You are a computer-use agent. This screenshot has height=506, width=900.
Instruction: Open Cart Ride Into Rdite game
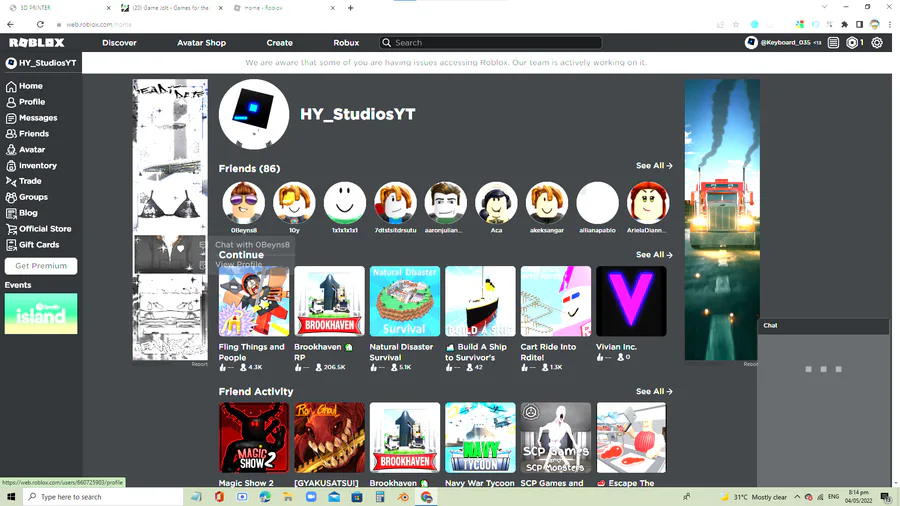[x=556, y=301]
